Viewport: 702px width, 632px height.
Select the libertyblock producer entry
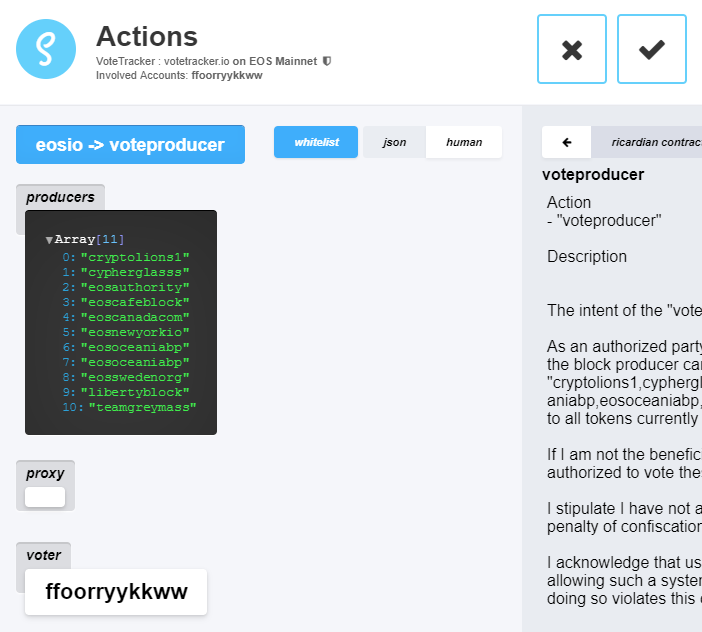pos(135,392)
